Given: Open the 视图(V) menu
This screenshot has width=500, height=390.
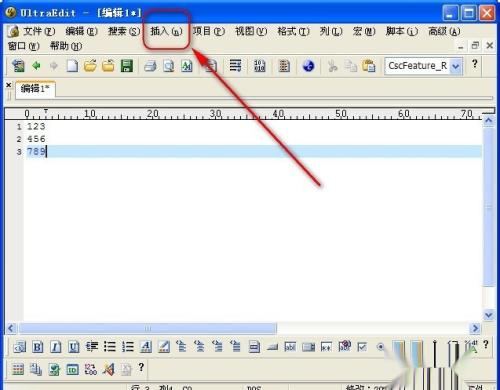Looking at the screenshot, I should (x=251, y=31).
